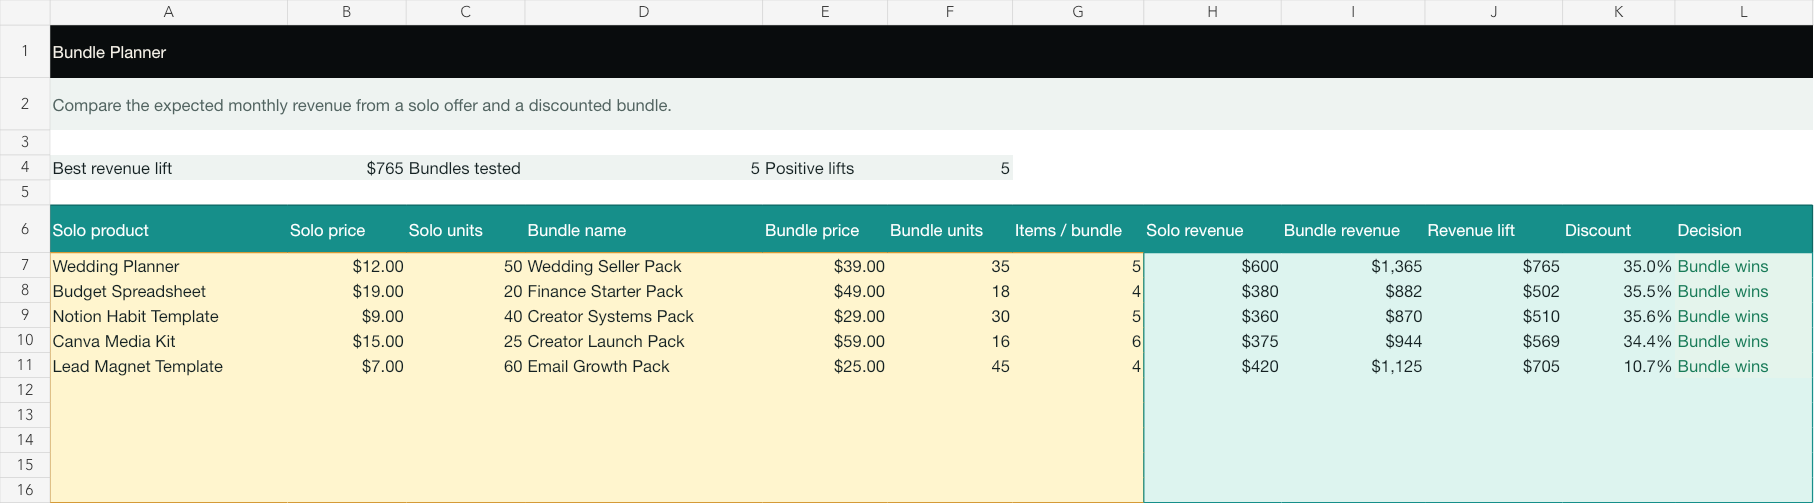Click the Solo price header cell
1814x503 pixels.
(347, 230)
